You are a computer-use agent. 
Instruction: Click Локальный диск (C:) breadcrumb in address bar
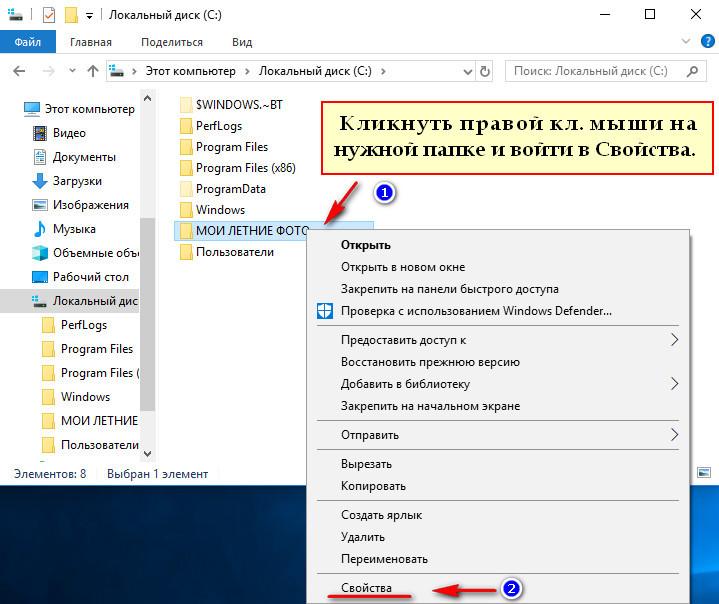pyautogui.click(x=315, y=71)
